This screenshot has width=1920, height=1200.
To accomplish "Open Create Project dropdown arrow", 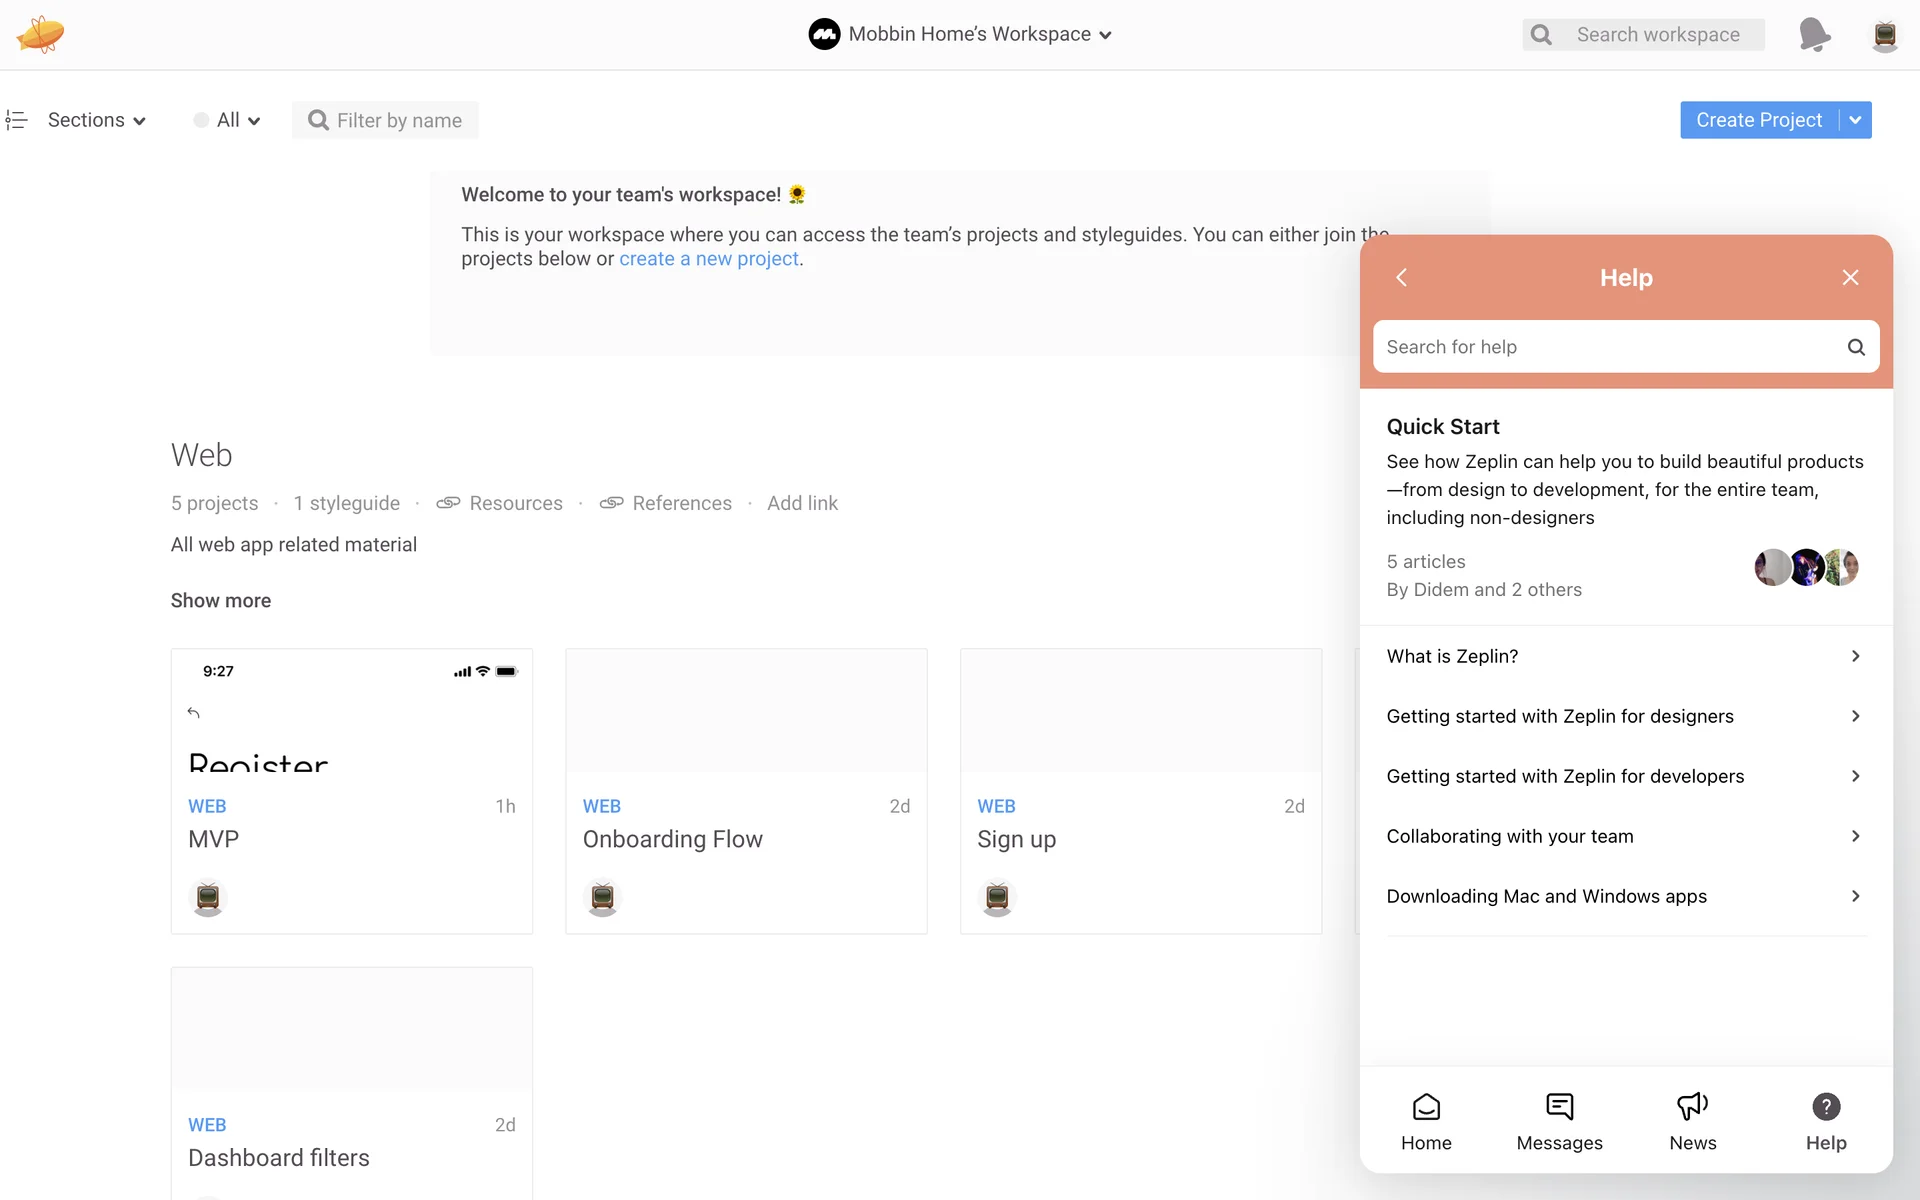I will tap(1855, 120).
